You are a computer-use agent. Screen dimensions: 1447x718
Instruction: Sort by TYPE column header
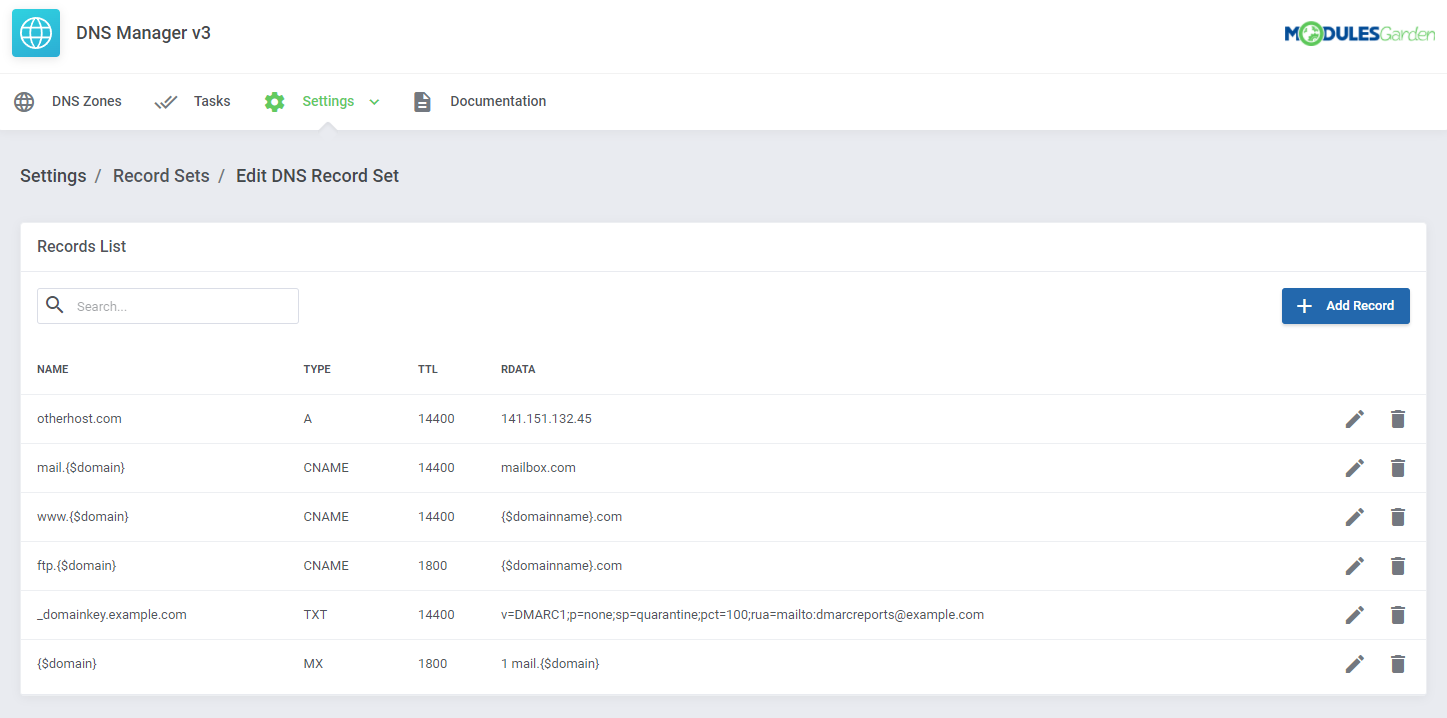317,369
